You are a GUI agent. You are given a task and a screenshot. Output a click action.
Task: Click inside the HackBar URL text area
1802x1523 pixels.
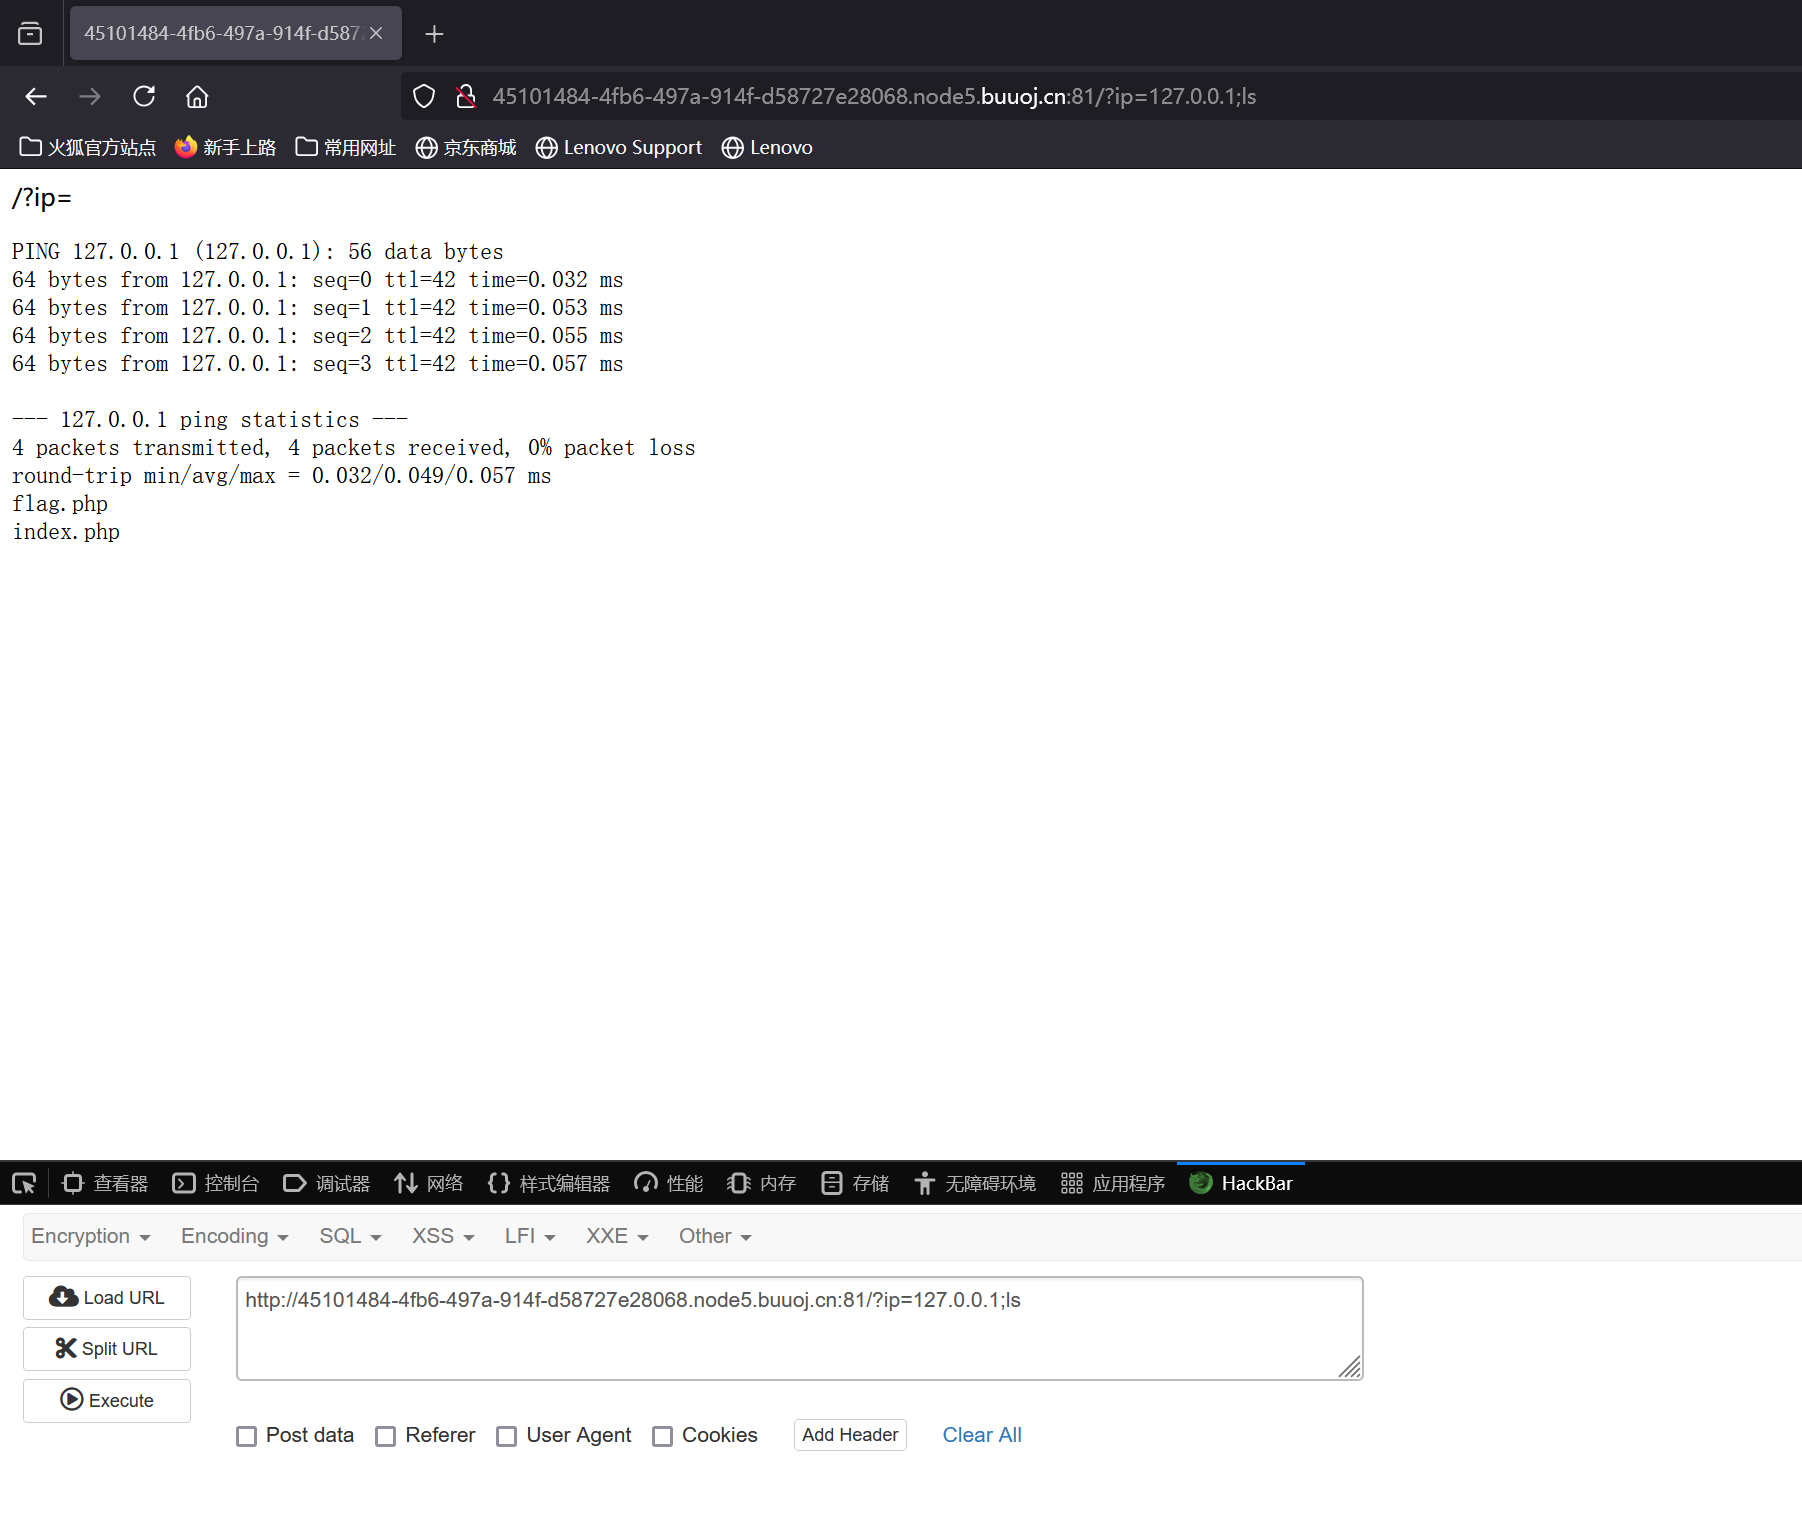click(798, 1328)
